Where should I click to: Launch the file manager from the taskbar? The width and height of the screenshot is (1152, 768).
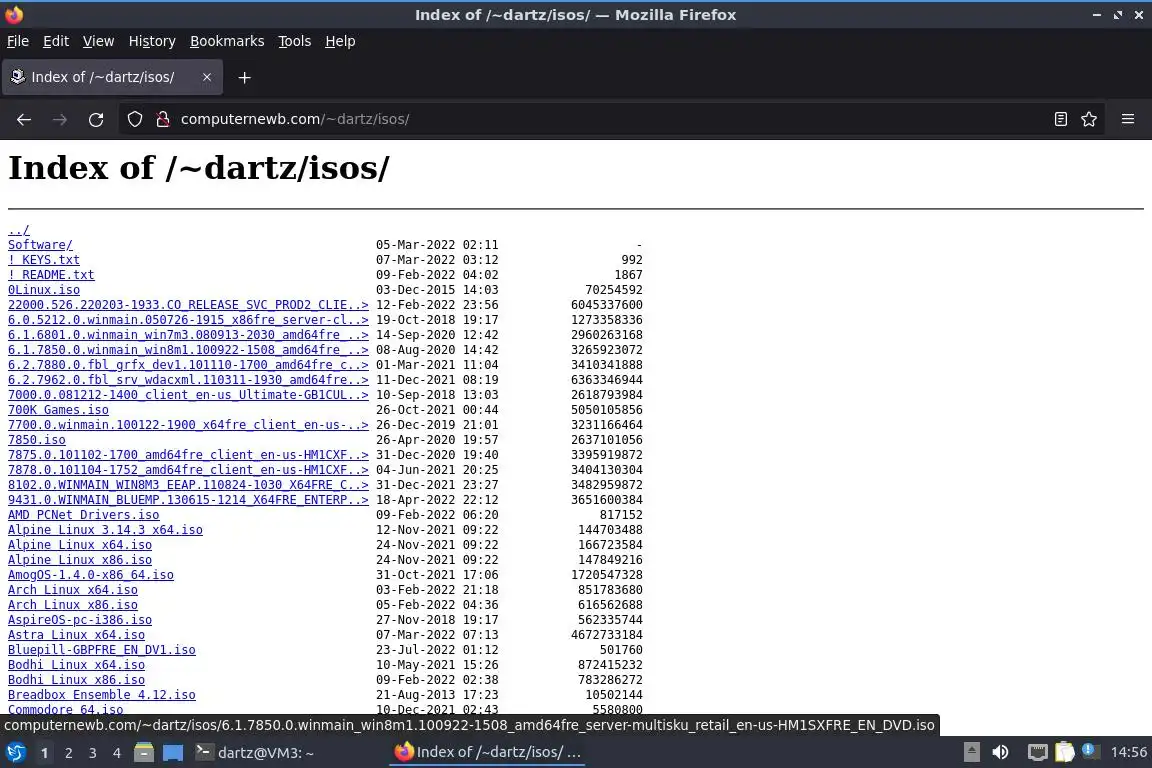[x=144, y=753]
